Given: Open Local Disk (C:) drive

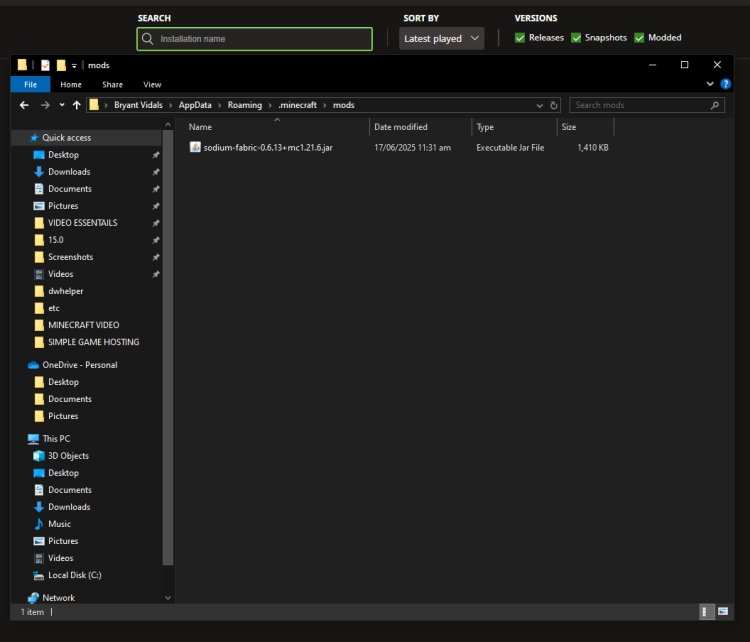Looking at the screenshot, I should [x=75, y=575].
